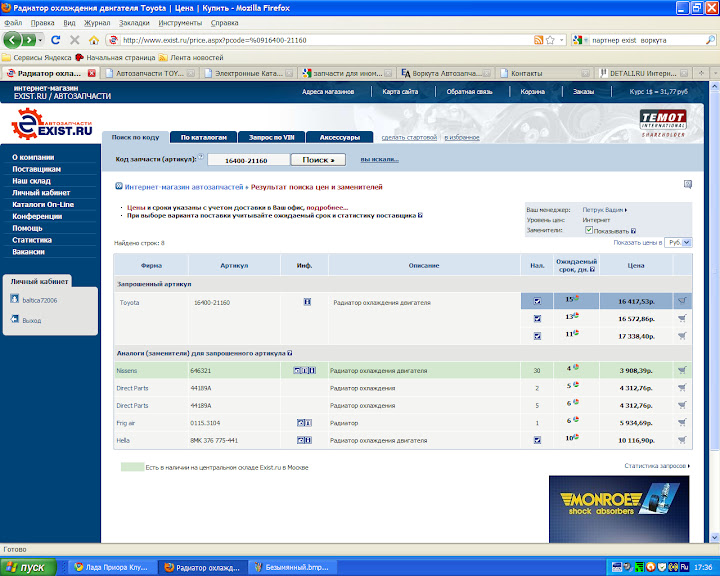Add Nissens 3 908,39р. radiator to cart
This screenshot has height=576, width=720.
pos(682,370)
